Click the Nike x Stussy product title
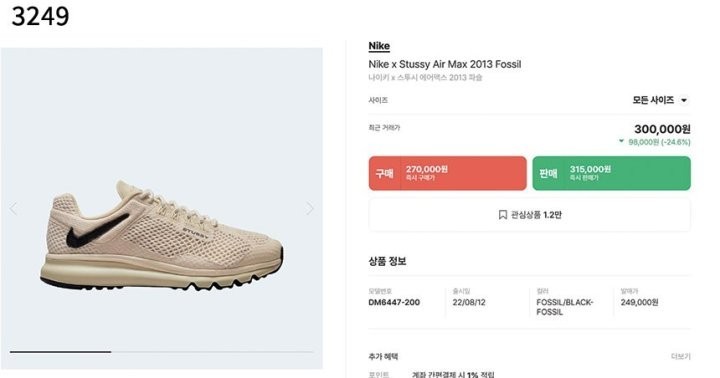The width and height of the screenshot is (720, 378). [x=444, y=64]
